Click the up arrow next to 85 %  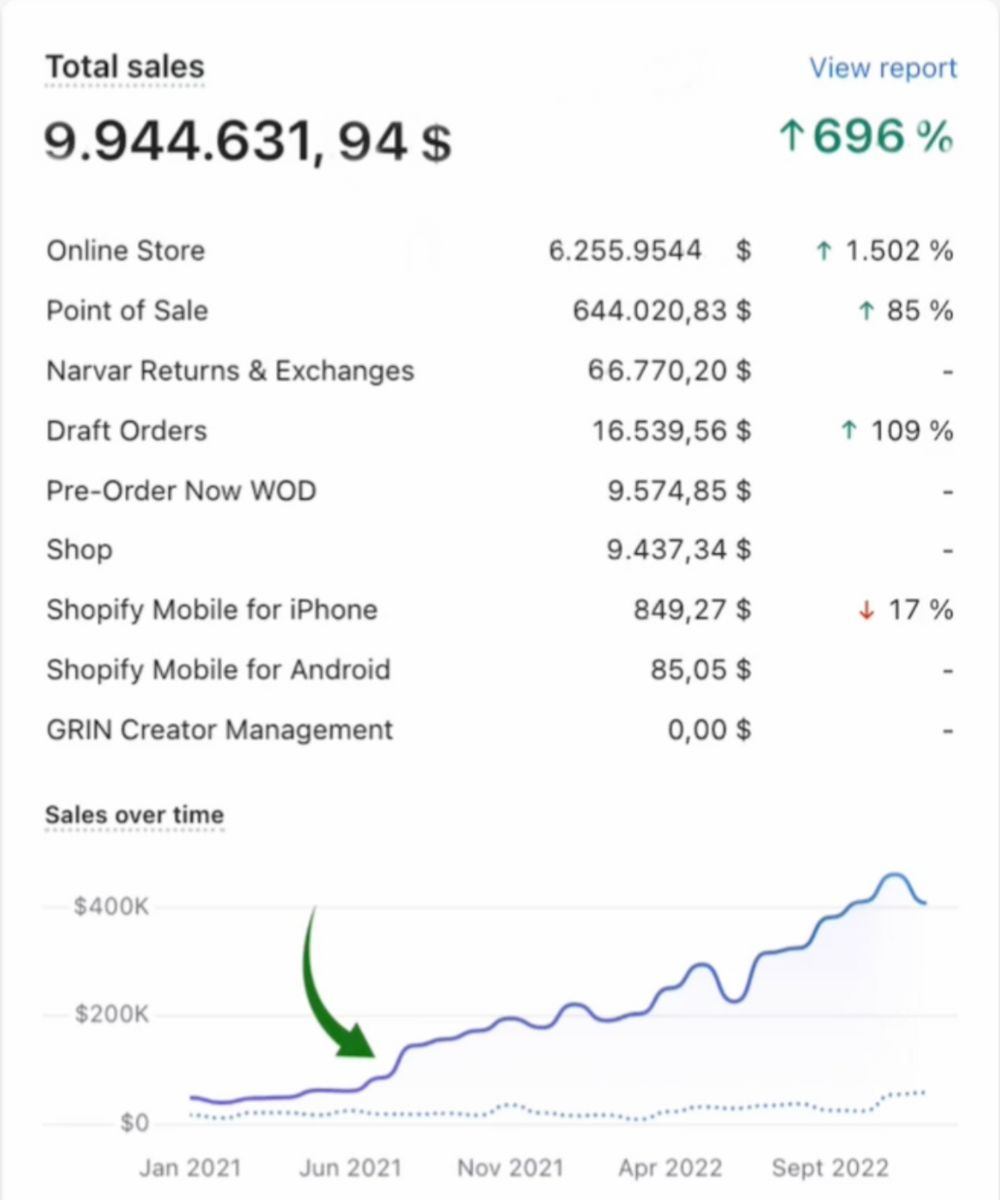click(x=866, y=311)
